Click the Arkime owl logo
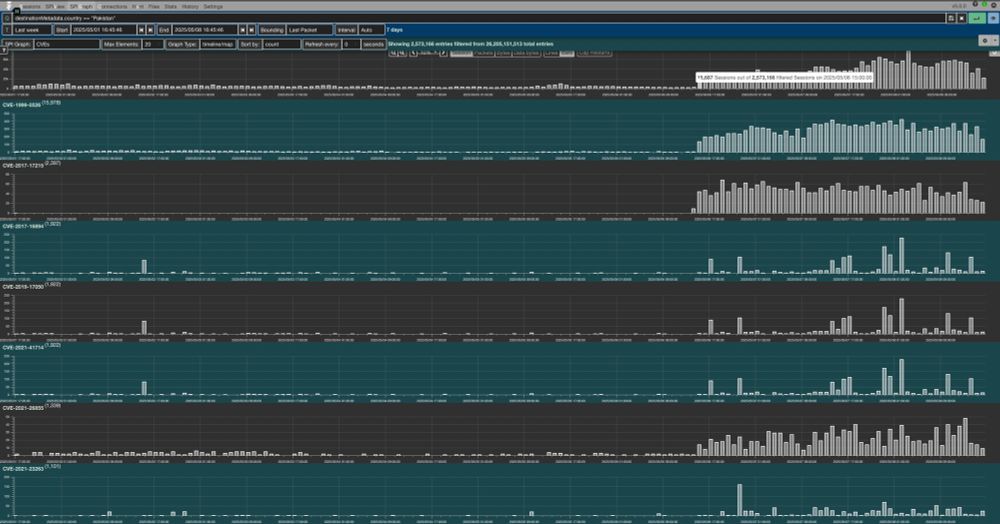The height and width of the screenshot is (524, 1000). point(9,5)
